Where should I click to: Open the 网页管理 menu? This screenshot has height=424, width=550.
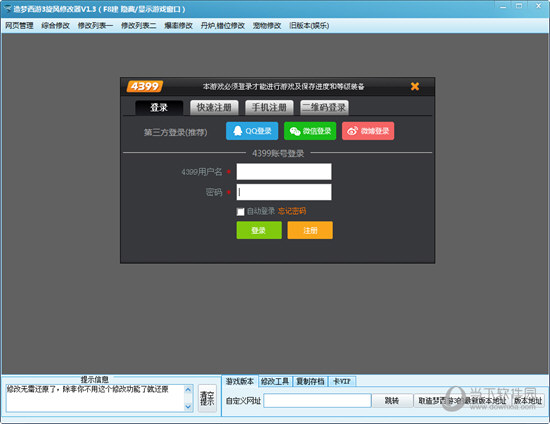coord(19,26)
